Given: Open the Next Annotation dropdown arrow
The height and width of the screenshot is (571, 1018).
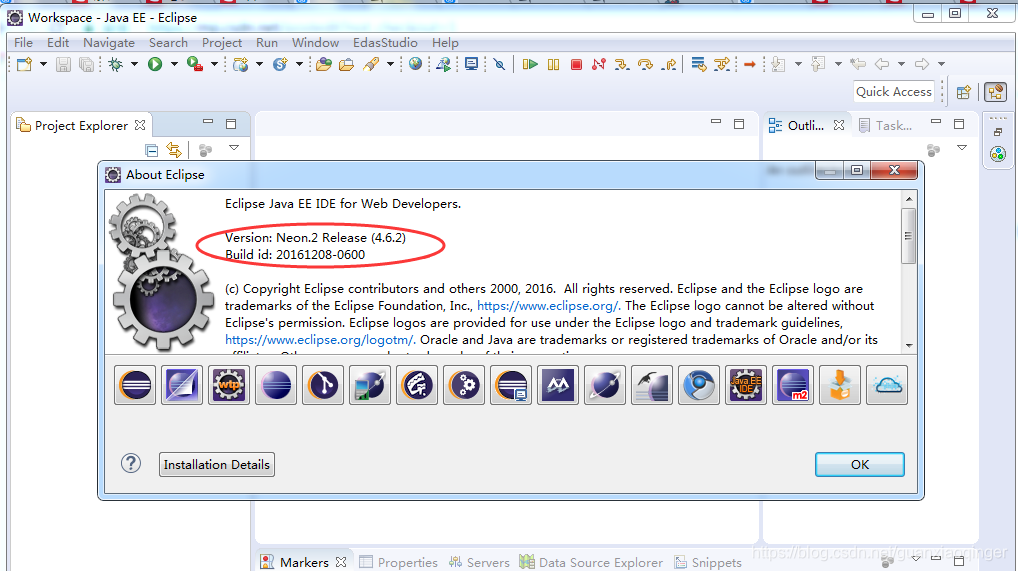Looking at the screenshot, I should pos(798,64).
